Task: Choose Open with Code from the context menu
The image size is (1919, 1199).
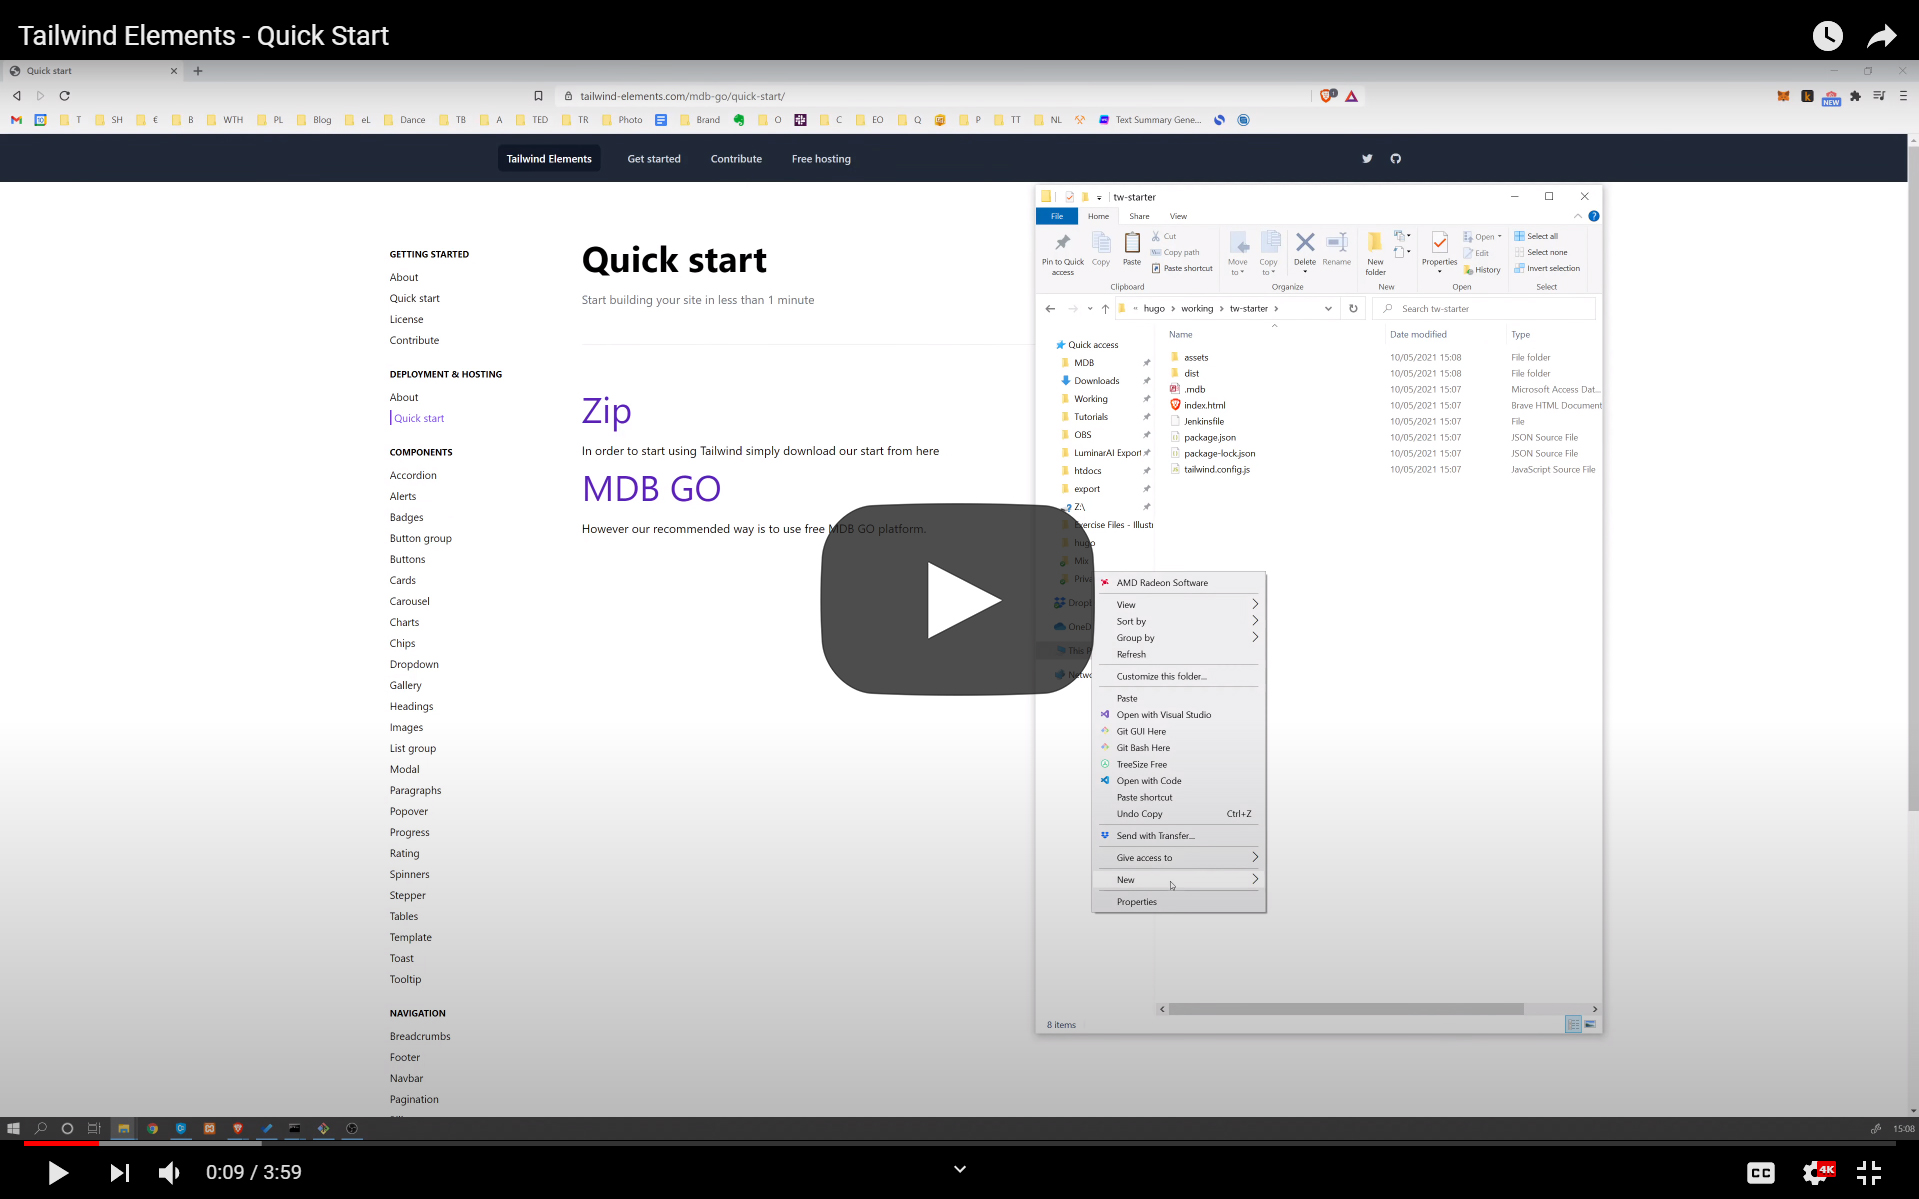Action: (x=1179, y=781)
